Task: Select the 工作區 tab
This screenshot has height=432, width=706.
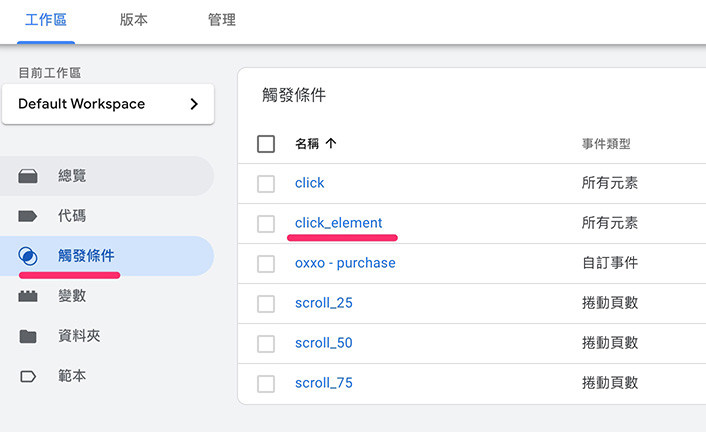Action: coord(45,20)
